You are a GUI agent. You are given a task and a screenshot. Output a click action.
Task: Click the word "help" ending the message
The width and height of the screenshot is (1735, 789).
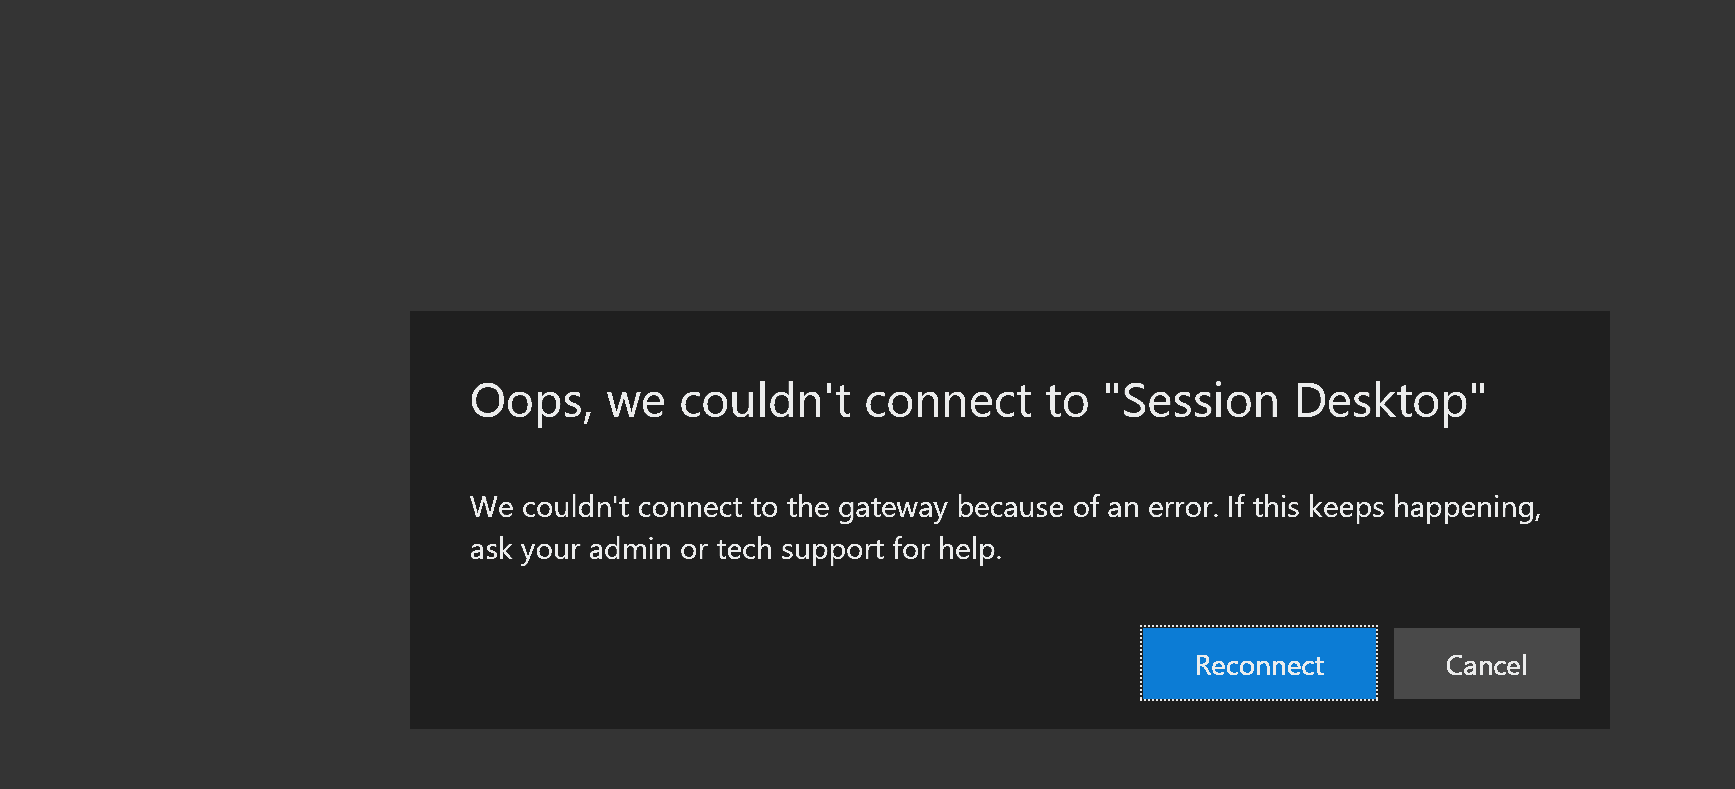pyautogui.click(x=969, y=549)
